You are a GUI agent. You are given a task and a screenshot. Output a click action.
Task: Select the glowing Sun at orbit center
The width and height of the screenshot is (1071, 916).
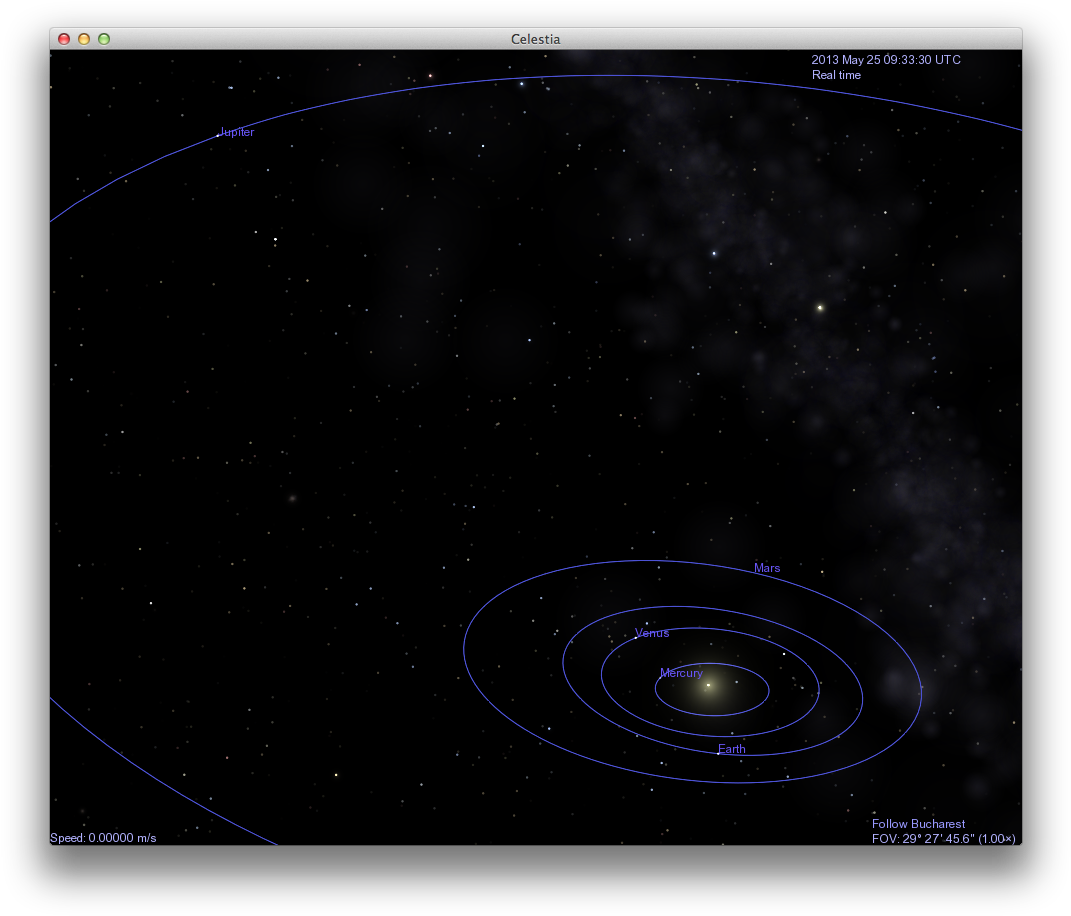click(x=708, y=686)
